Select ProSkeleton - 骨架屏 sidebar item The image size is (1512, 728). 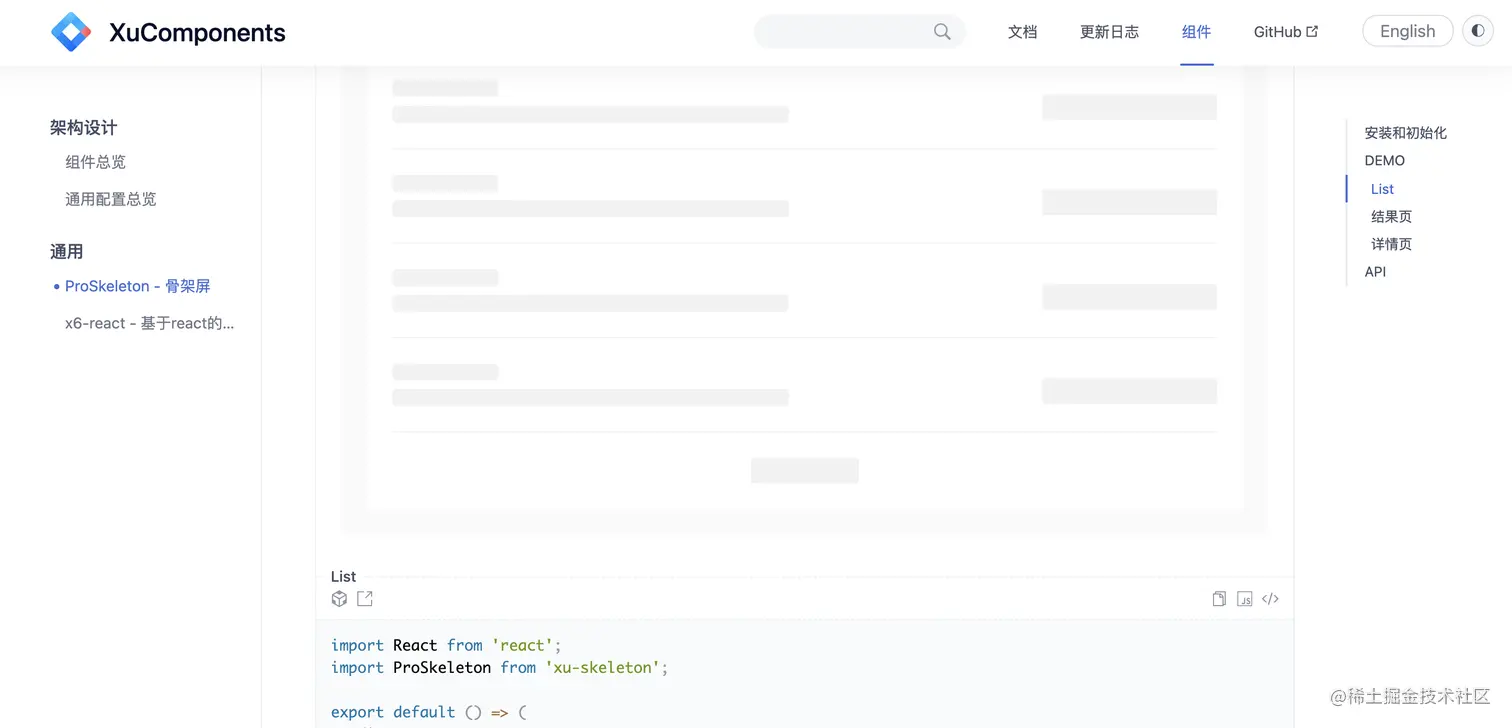[138, 286]
